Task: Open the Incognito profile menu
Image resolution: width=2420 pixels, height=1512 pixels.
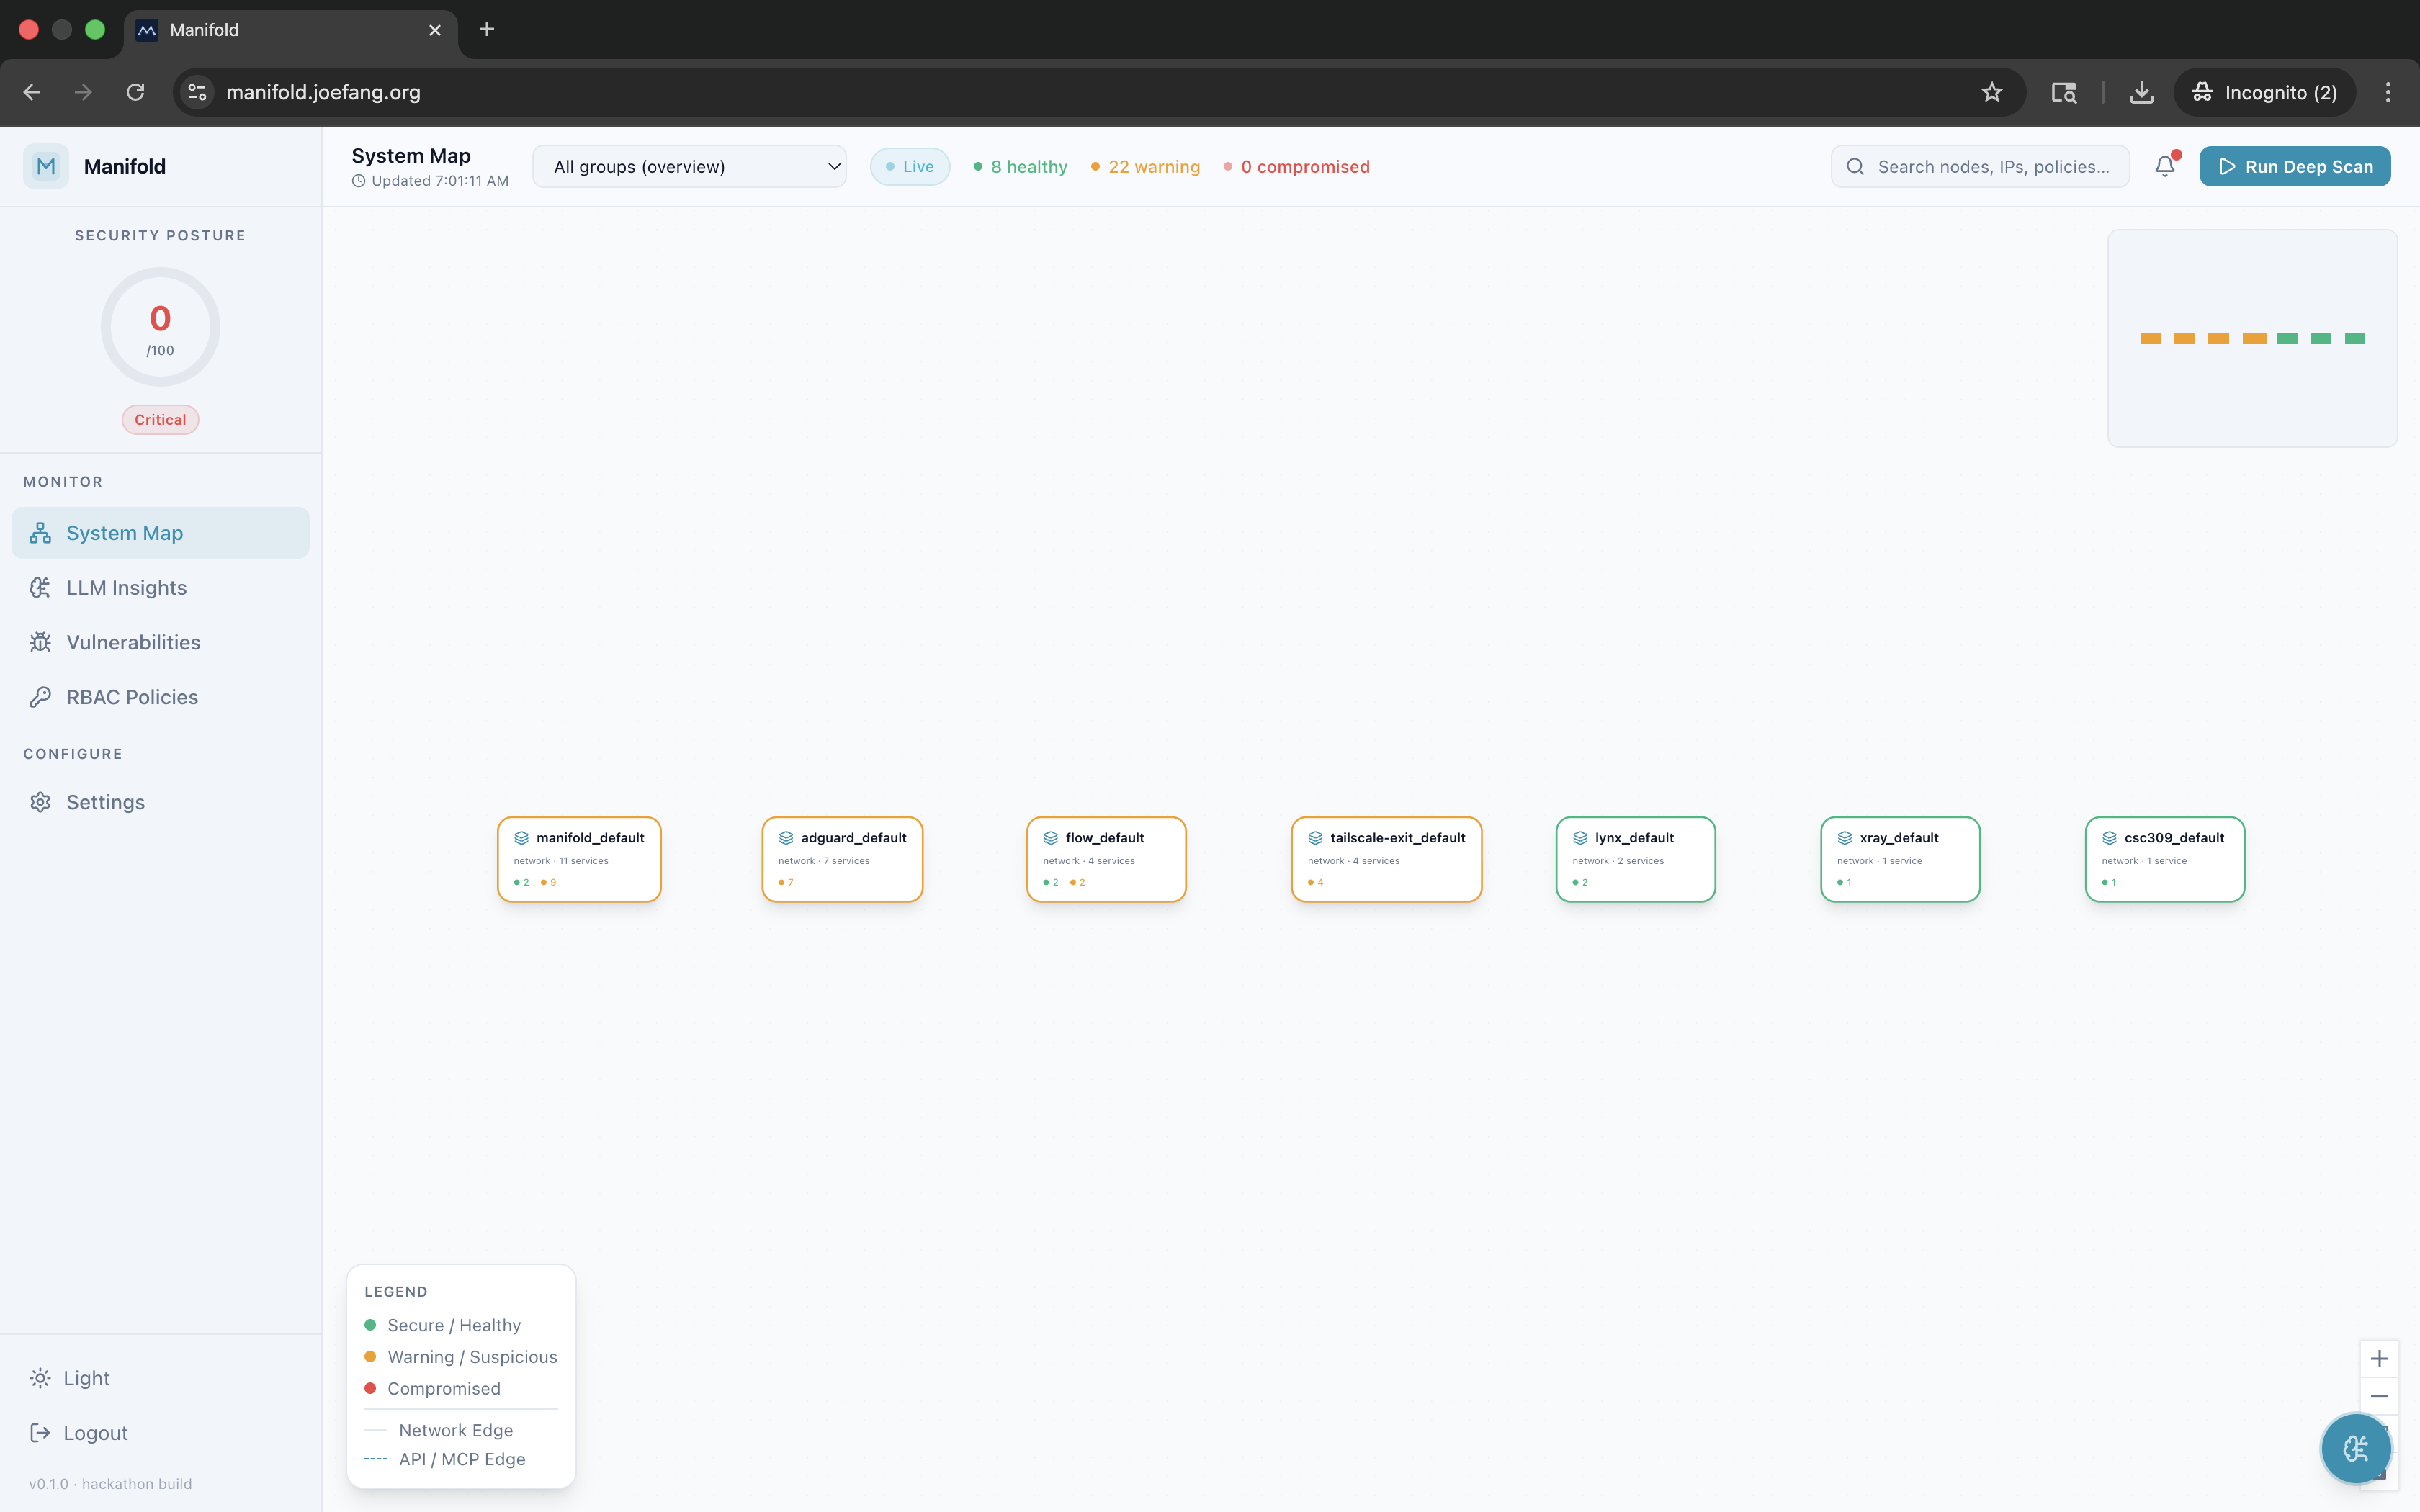Action: pyautogui.click(x=2264, y=92)
